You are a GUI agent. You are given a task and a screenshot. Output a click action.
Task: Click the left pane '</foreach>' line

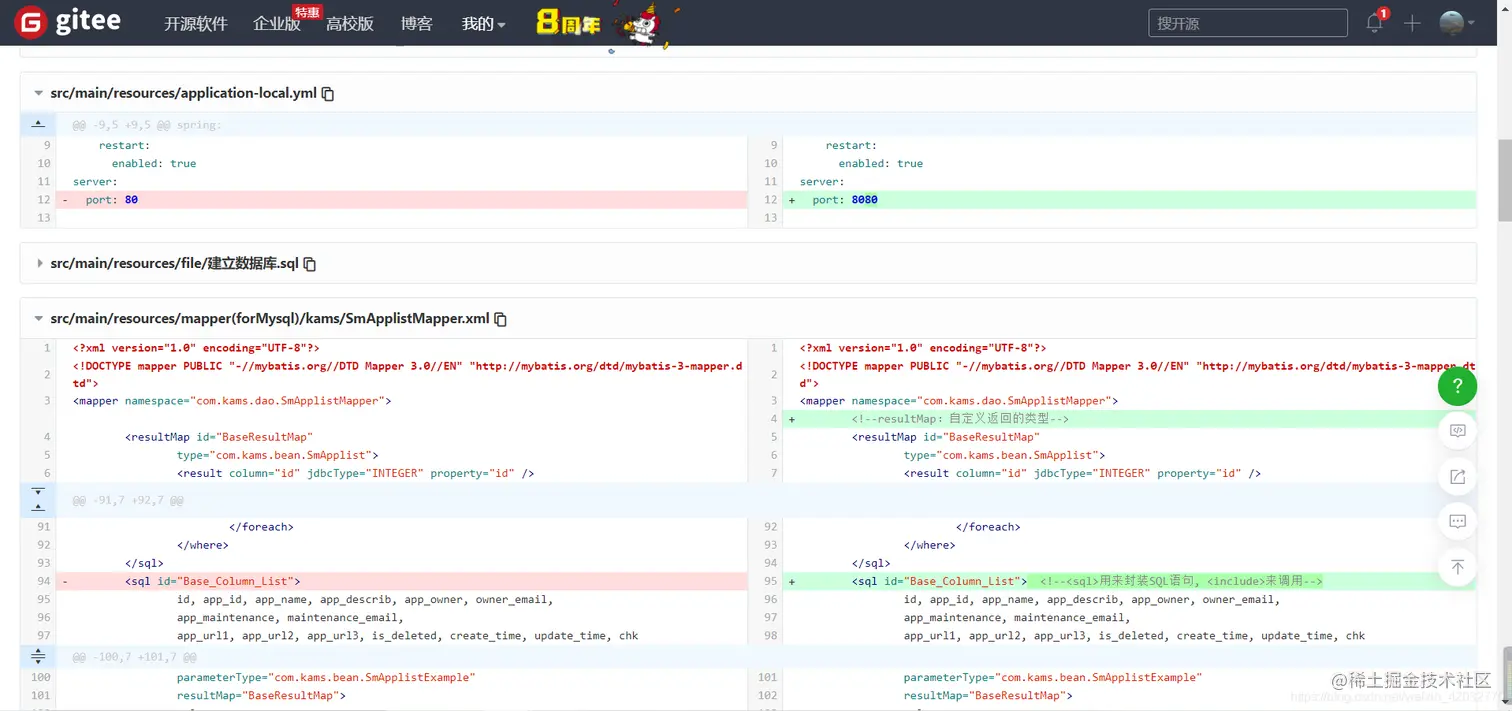[x=261, y=527]
